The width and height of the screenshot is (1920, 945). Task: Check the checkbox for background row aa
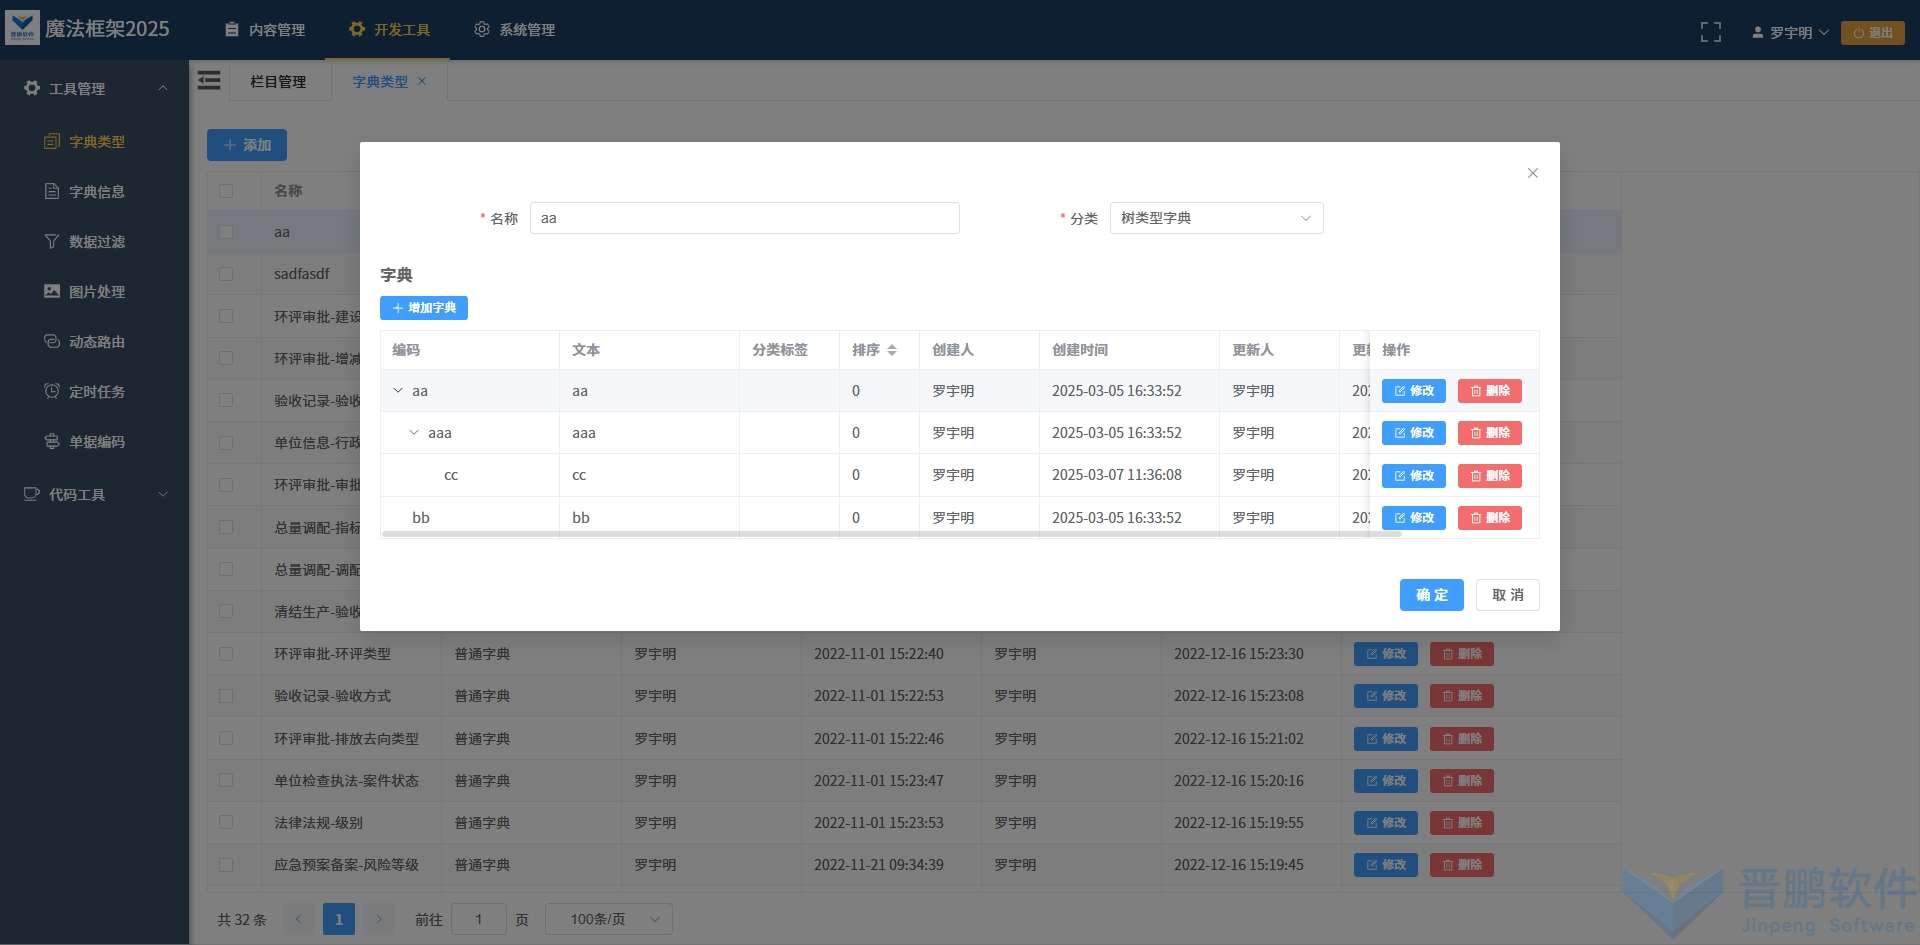tap(226, 232)
